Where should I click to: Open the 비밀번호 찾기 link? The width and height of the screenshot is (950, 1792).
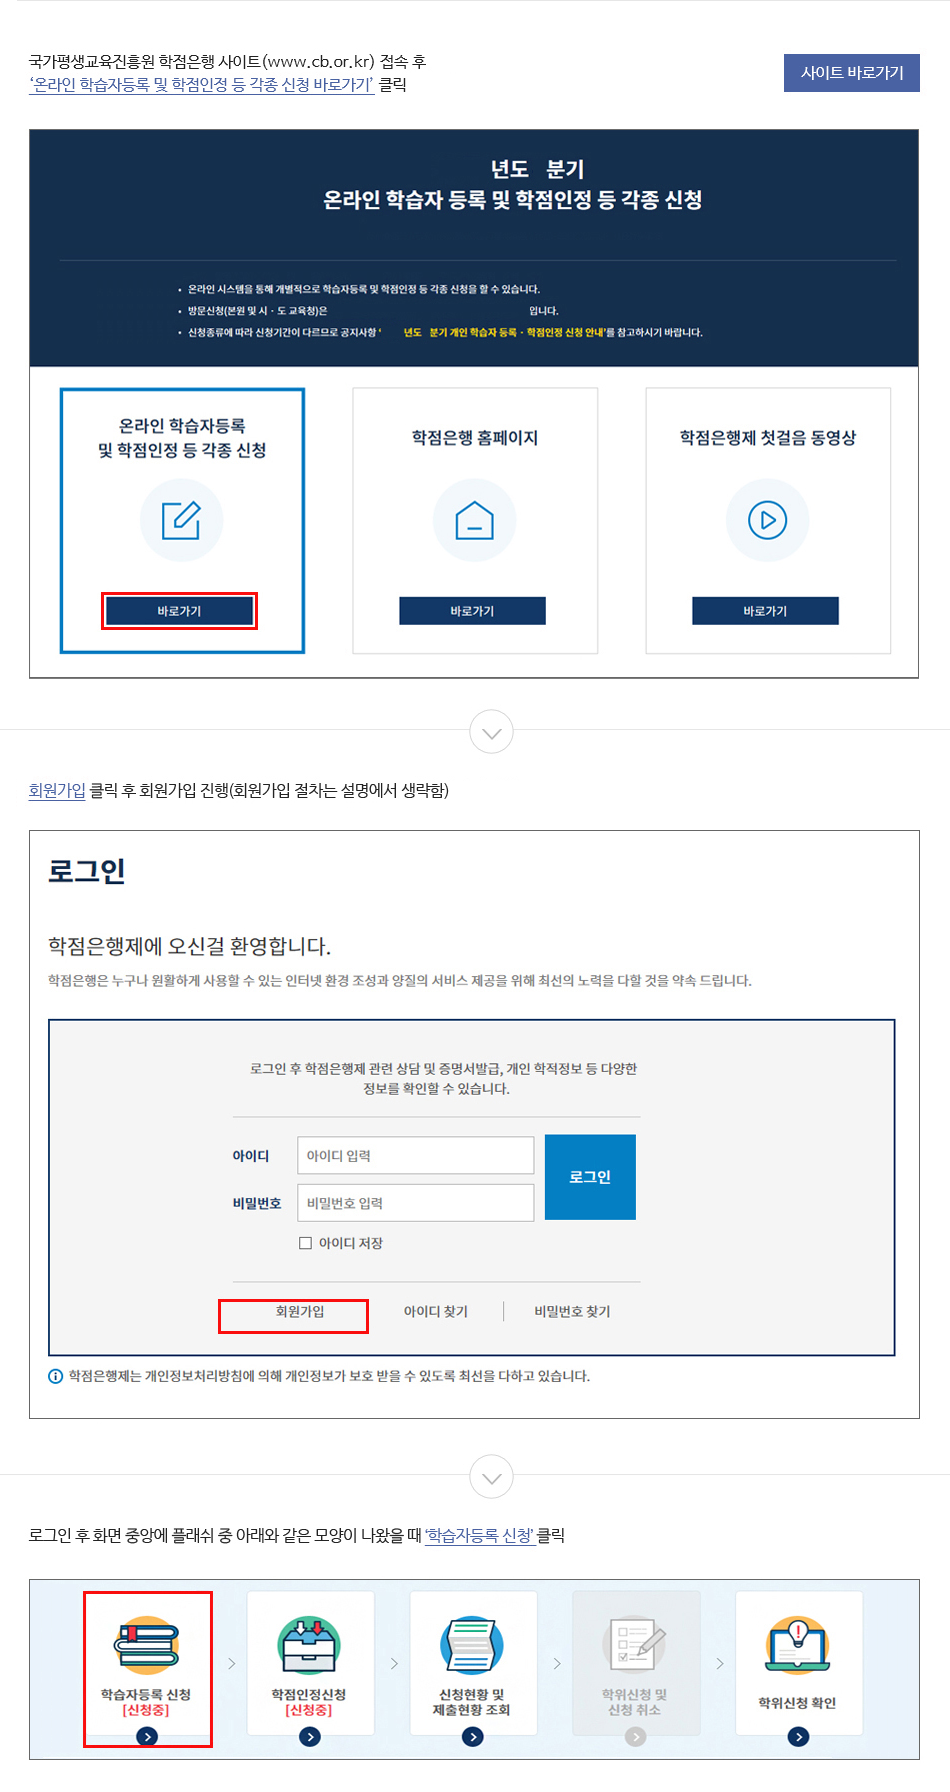572,1311
